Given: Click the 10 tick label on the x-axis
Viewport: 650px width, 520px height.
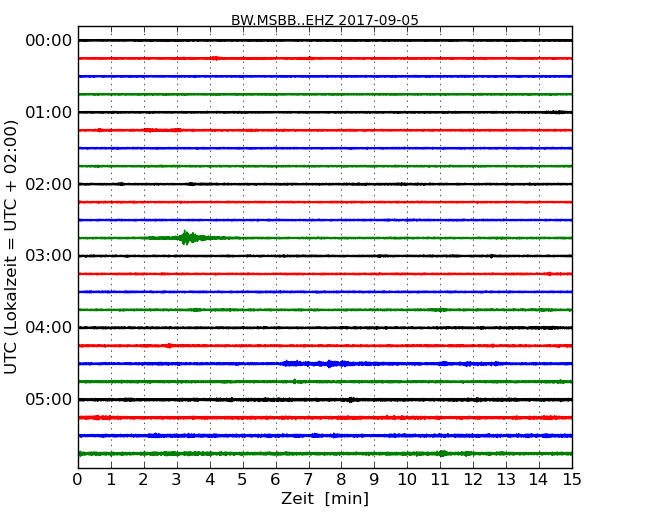Looking at the screenshot, I should click(x=407, y=480).
